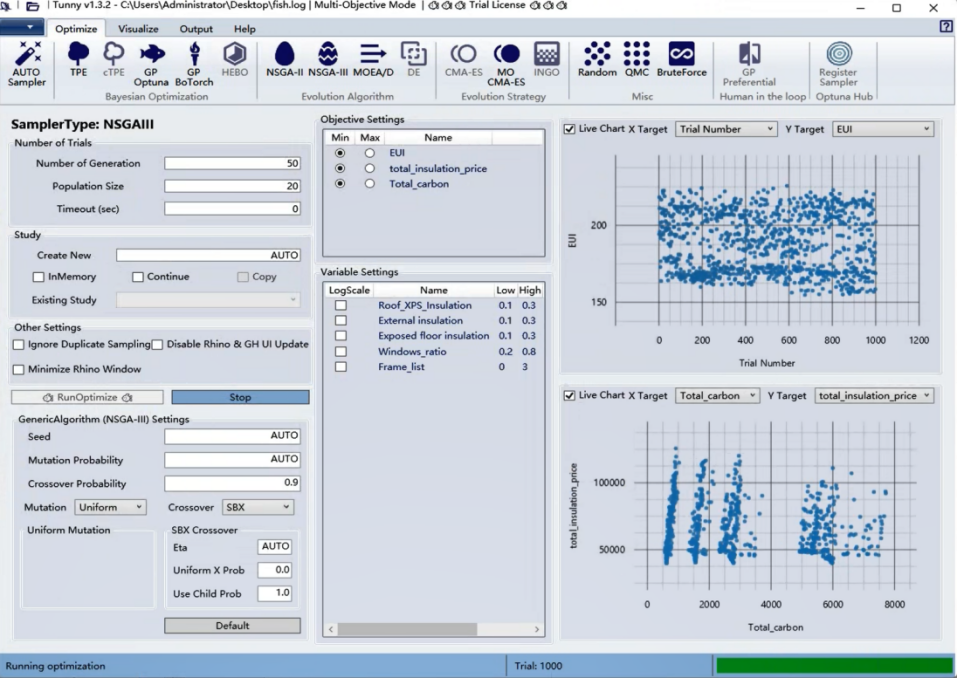Click the Crossover Probability field
The height and width of the screenshot is (678, 957).
233,483
